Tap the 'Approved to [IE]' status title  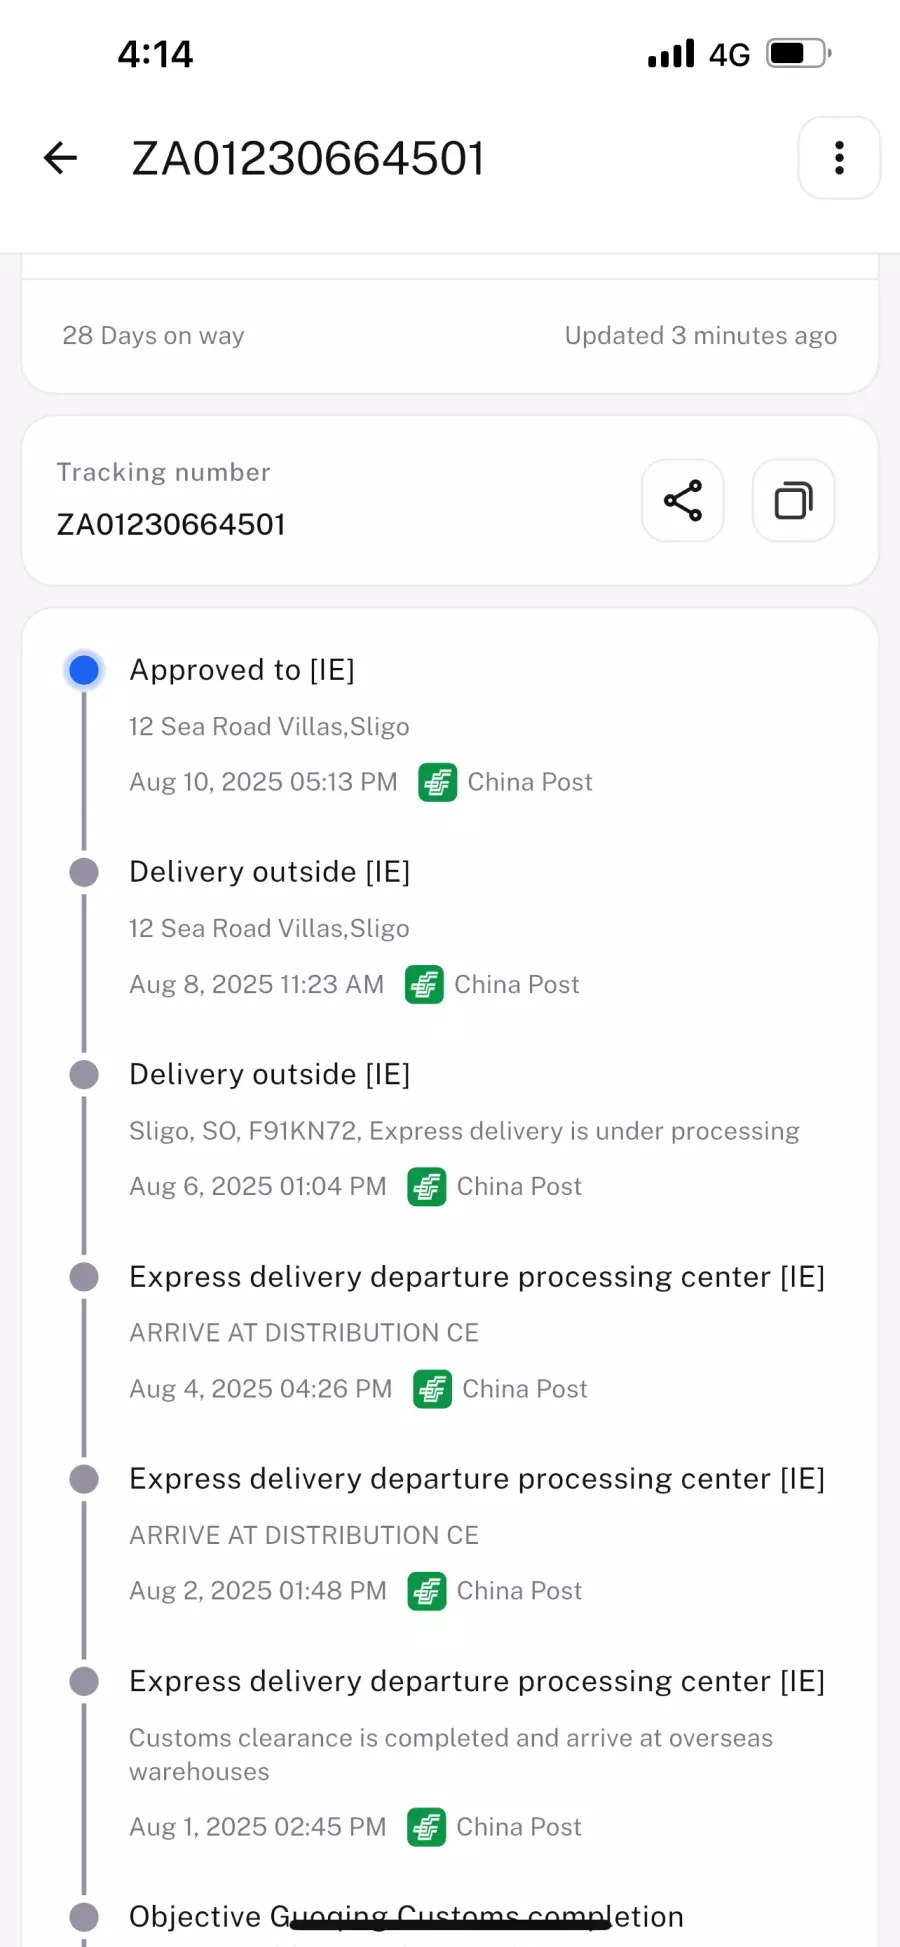[242, 670]
